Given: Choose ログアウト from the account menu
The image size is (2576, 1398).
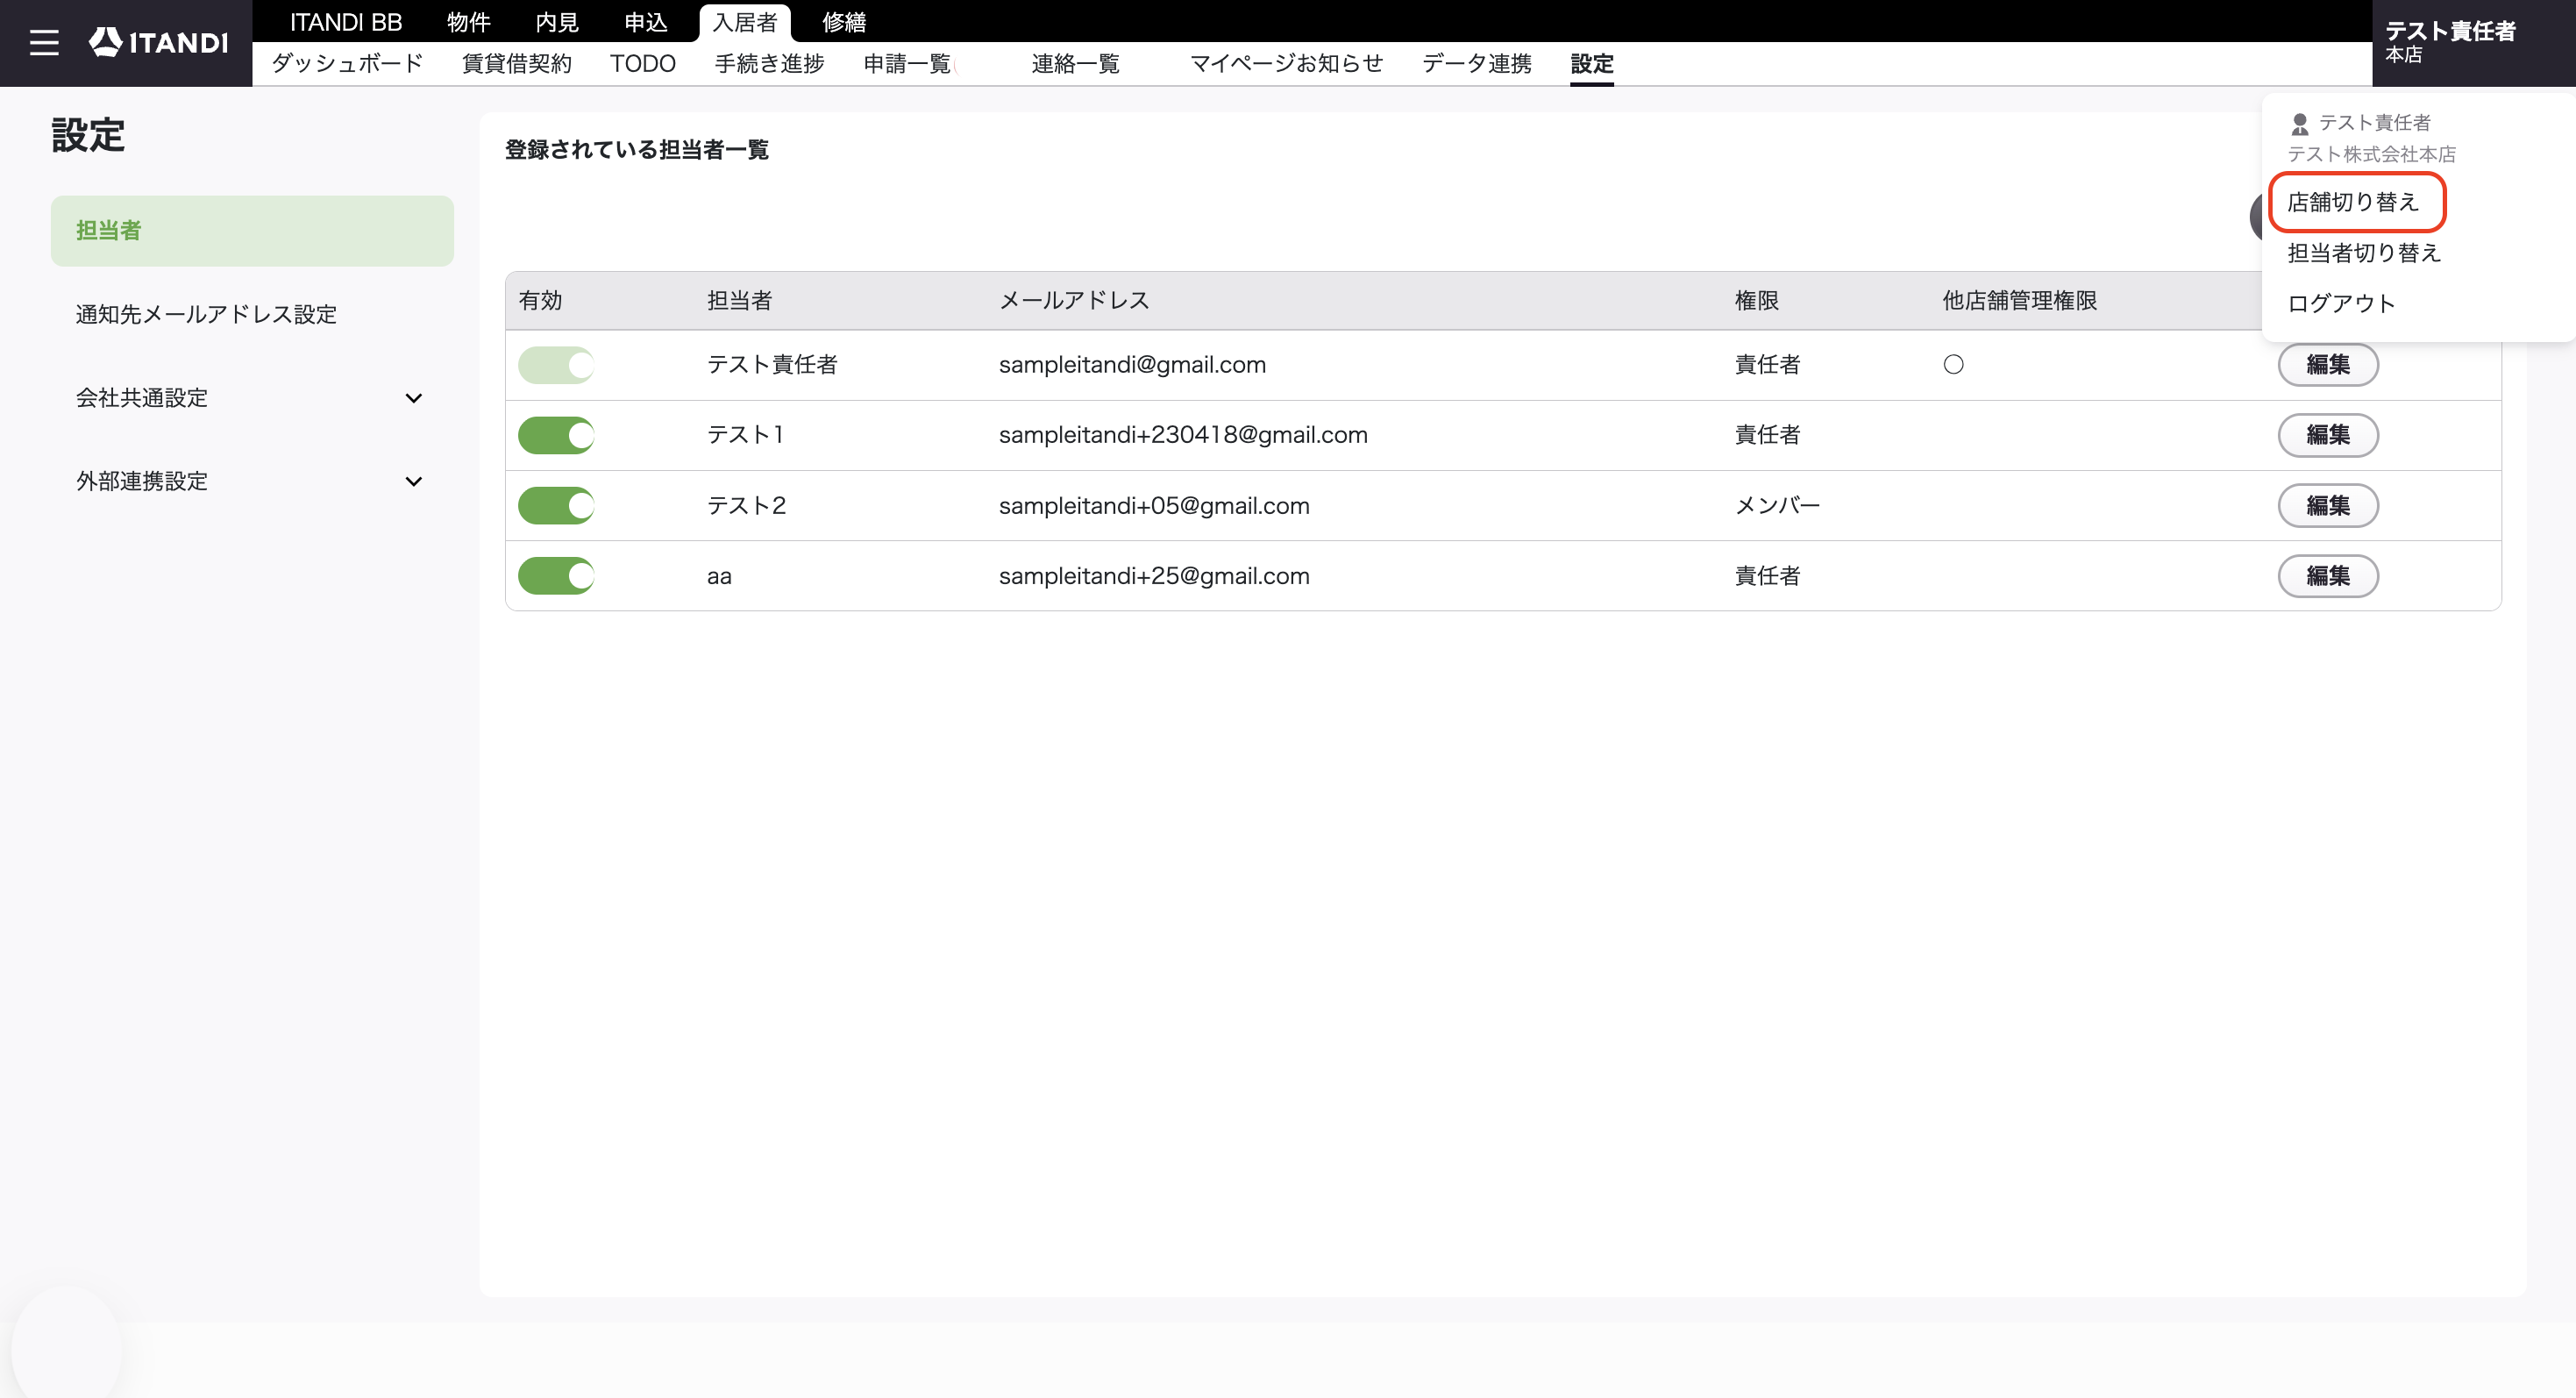Looking at the screenshot, I should (x=2341, y=304).
